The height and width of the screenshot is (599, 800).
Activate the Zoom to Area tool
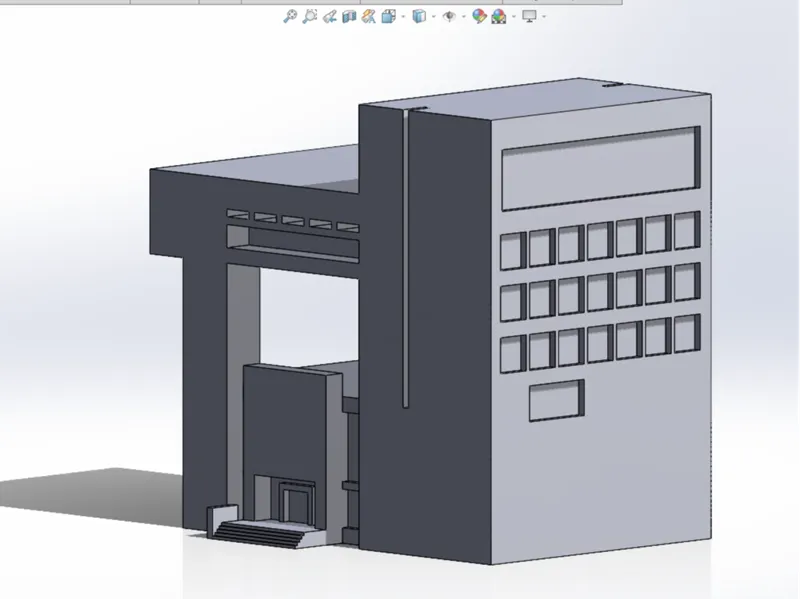pos(310,16)
